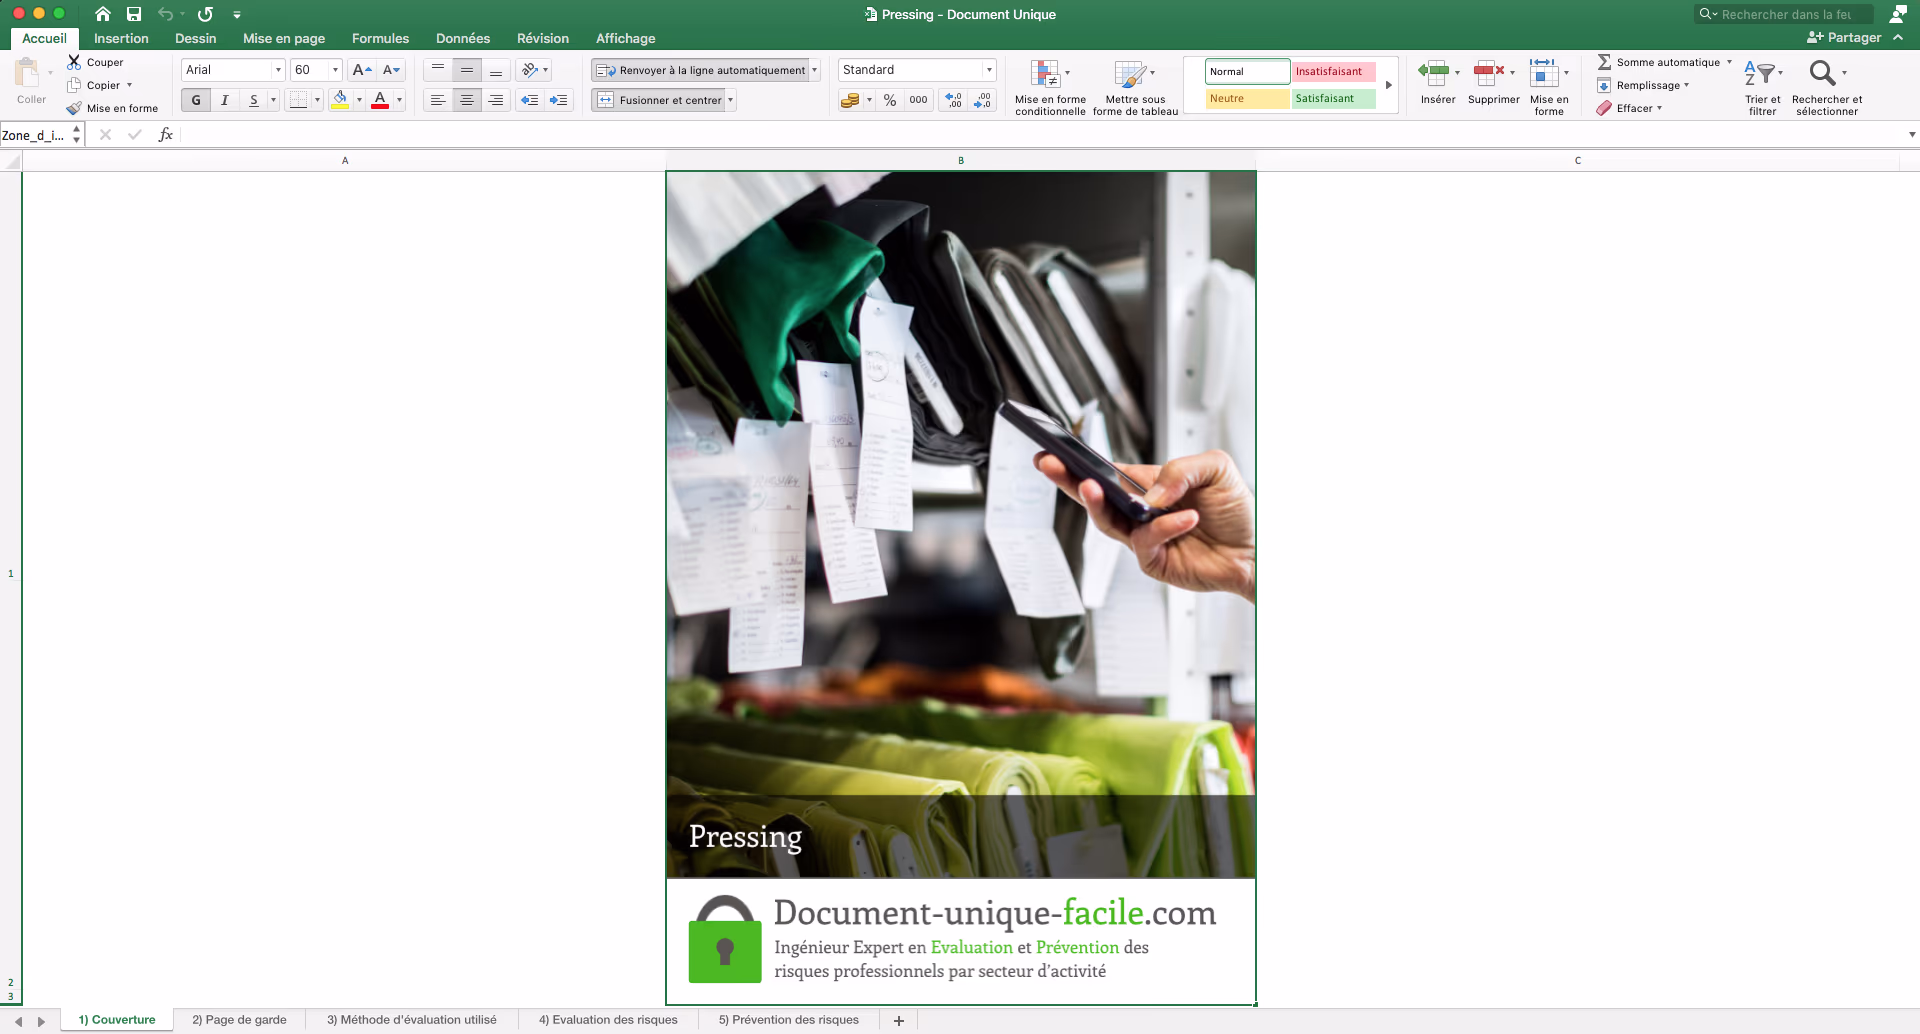The height and width of the screenshot is (1034, 1920).
Task: Decrease font size with the smaller A
Action: click(392, 70)
